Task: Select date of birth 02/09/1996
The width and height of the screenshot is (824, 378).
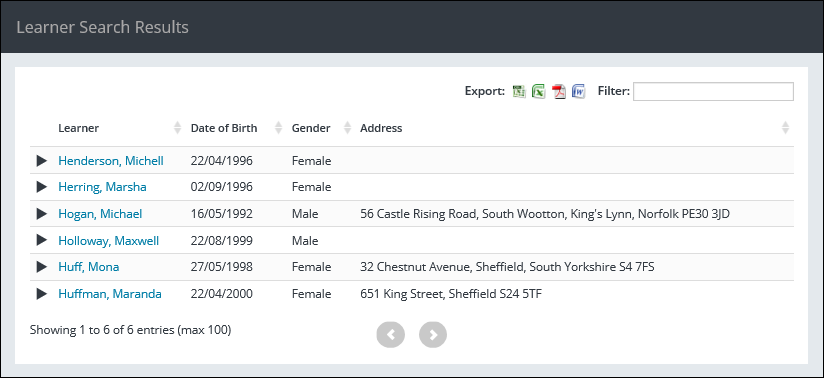Action: click(x=222, y=187)
